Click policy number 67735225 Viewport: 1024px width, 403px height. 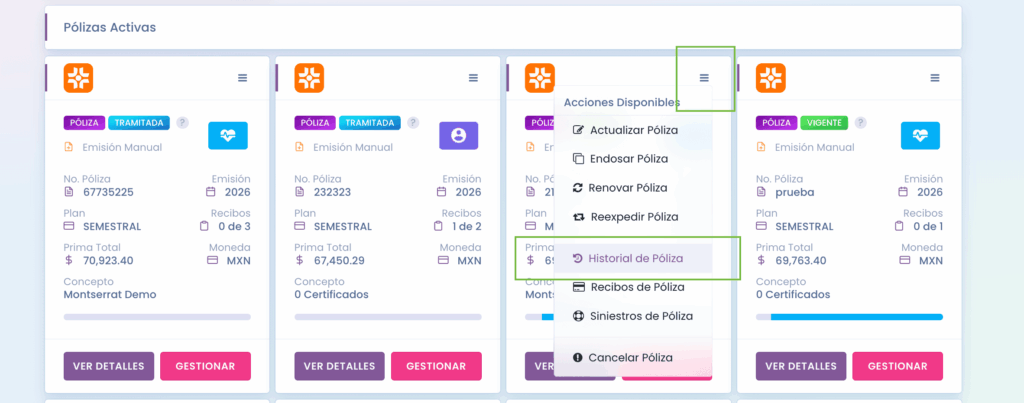tap(110, 192)
